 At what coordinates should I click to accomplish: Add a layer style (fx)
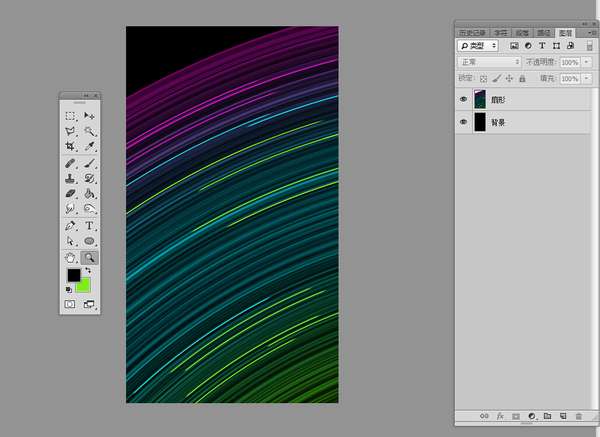(500, 416)
